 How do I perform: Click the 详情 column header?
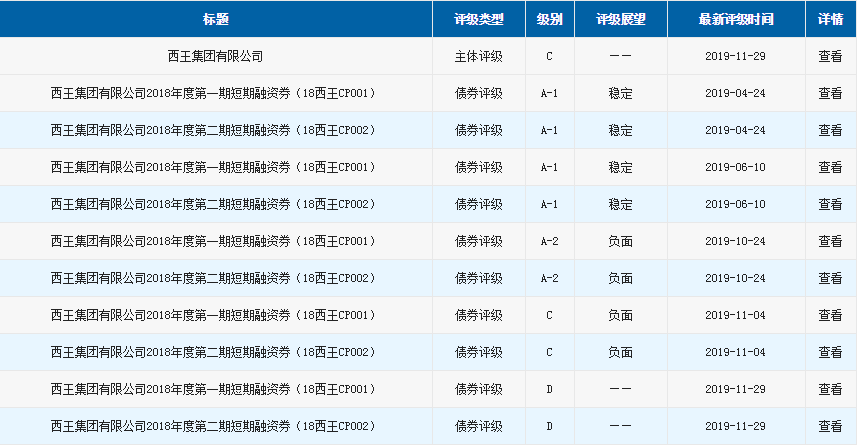click(x=830, y=19)
